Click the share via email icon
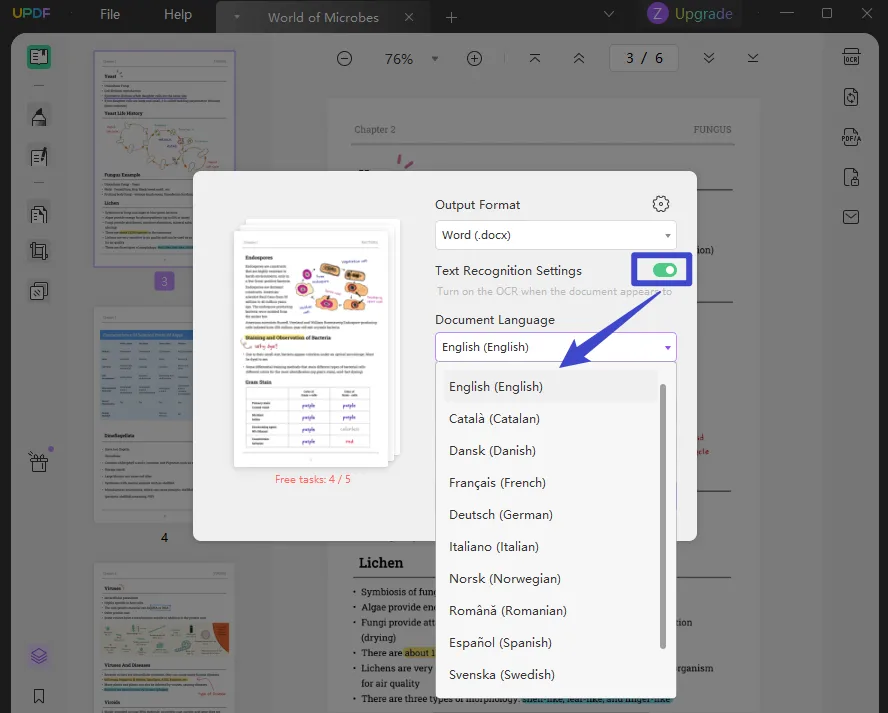Viewport: 888px width, 713px height. tap(851, 216)
